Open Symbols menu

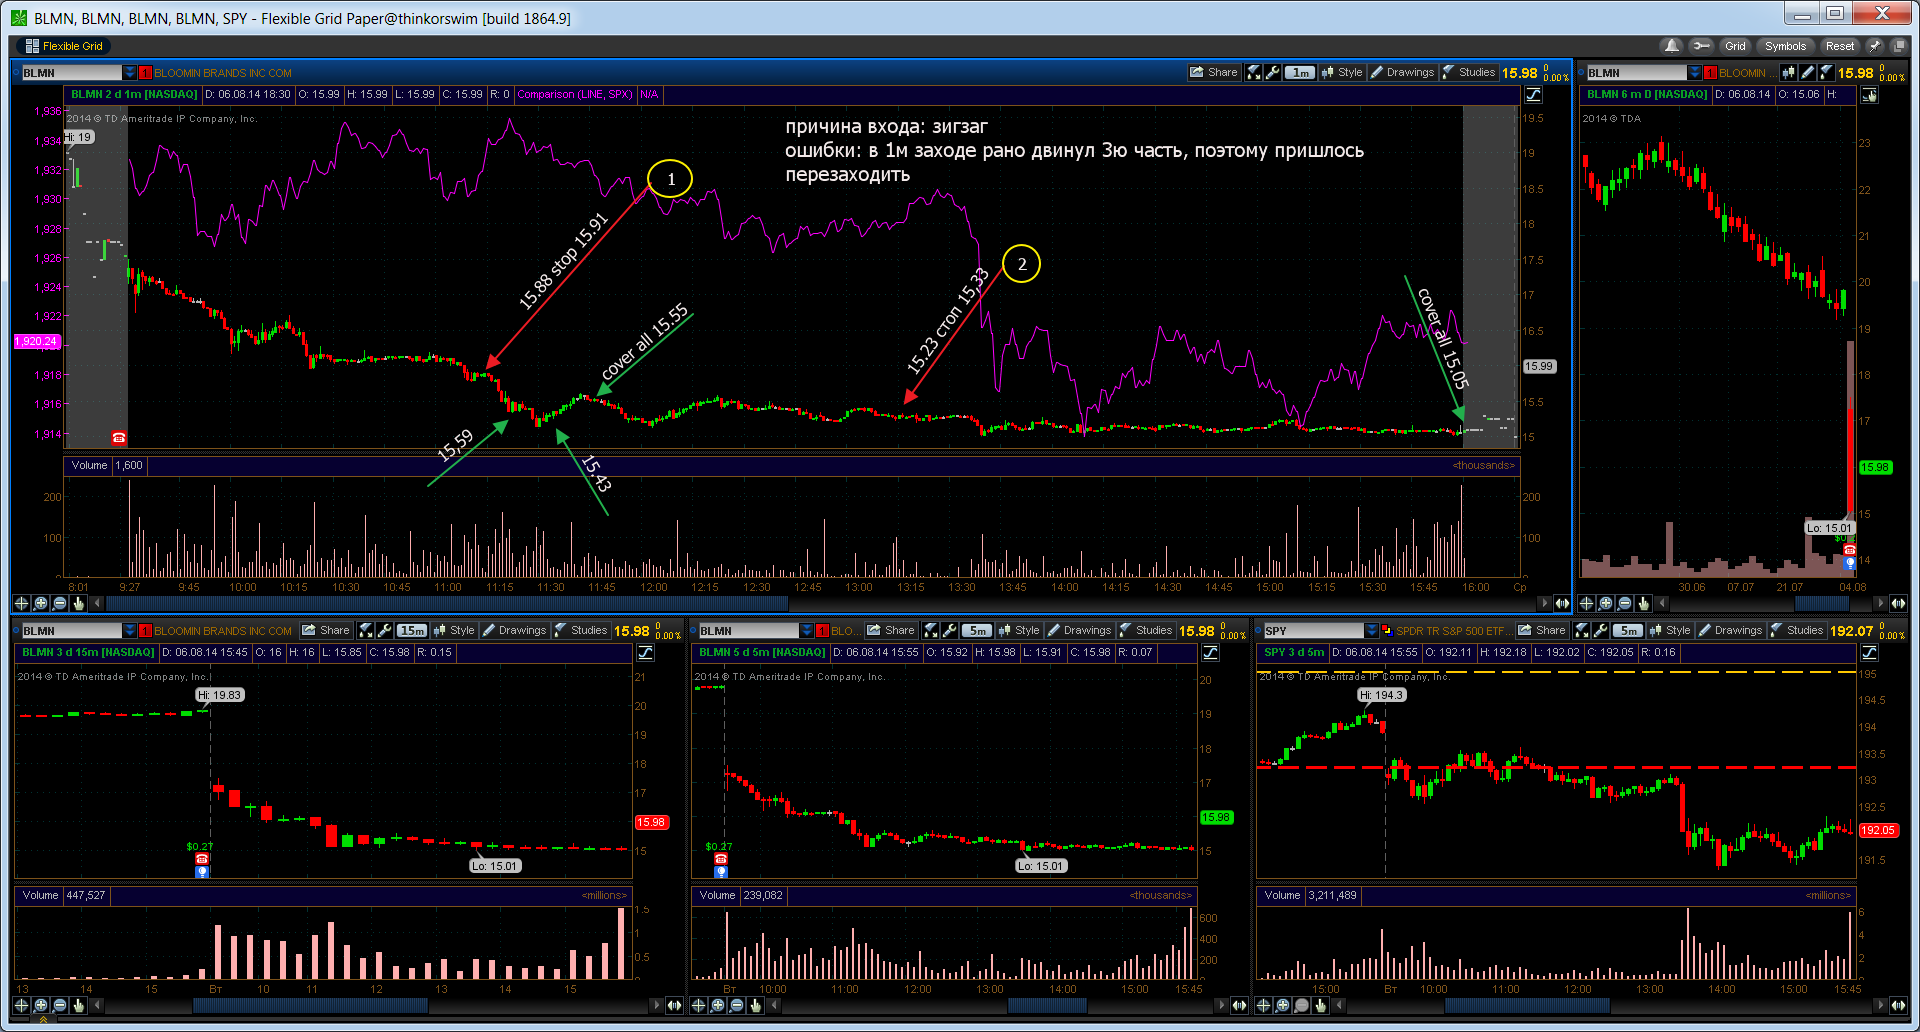1785,46
